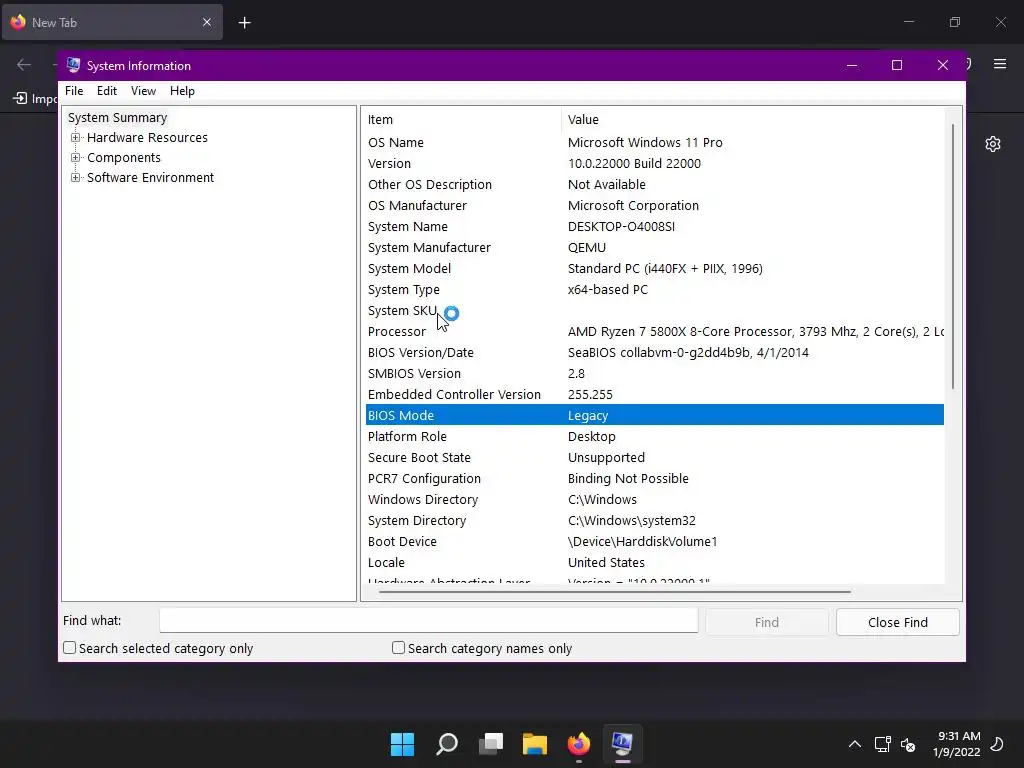Click the Find button

[x=767, y=622]
